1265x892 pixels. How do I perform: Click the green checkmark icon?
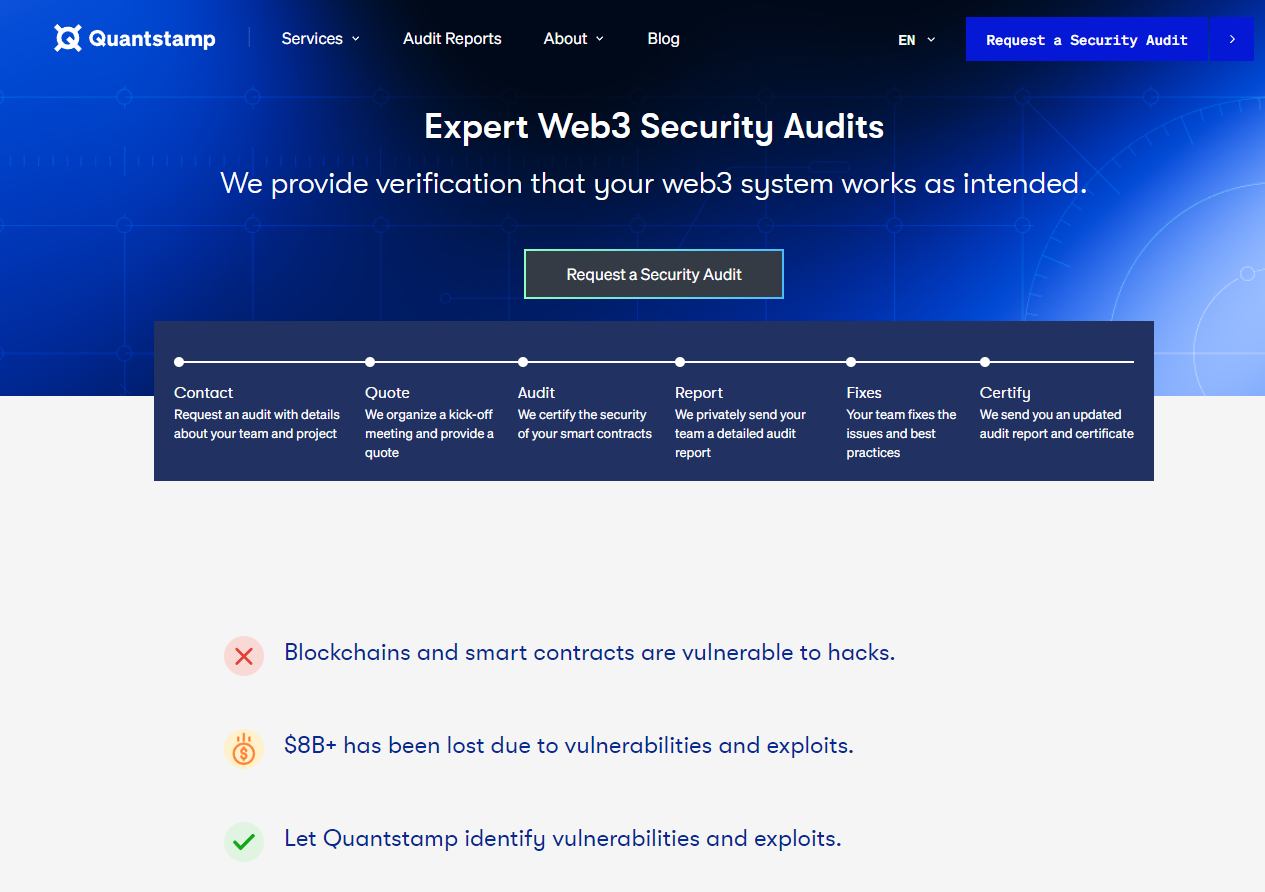(243, 842)
